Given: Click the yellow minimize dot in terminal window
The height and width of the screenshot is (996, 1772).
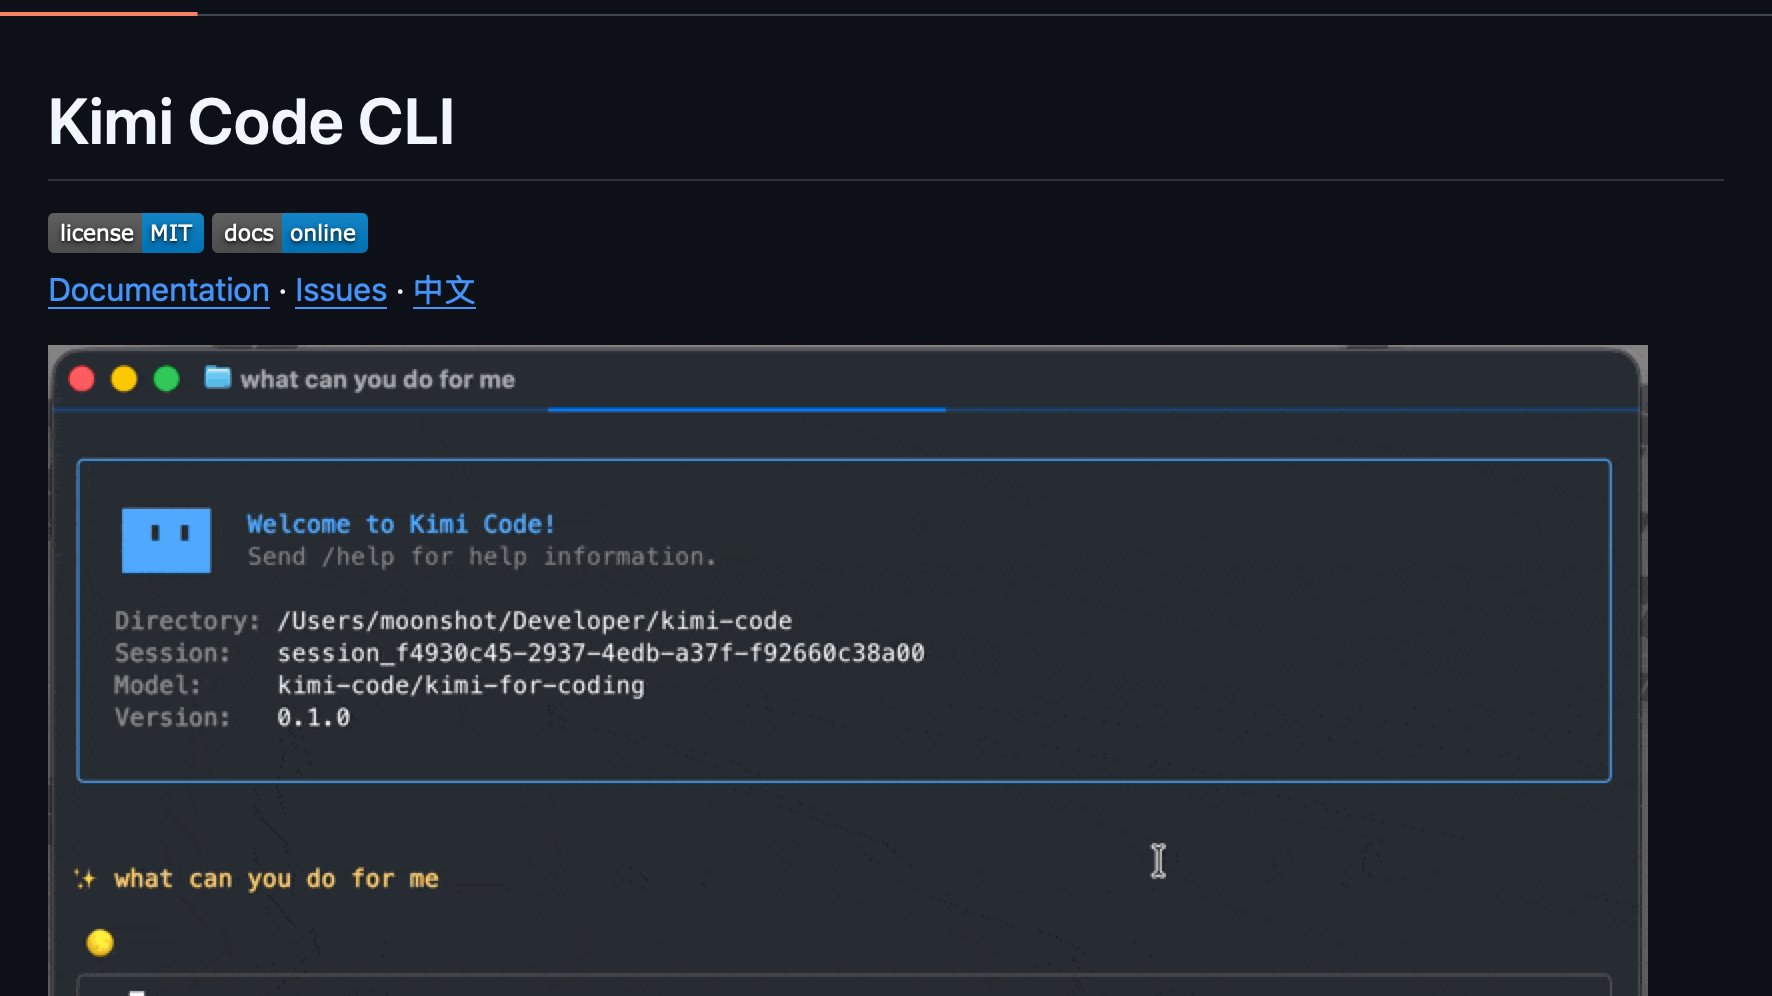Looking at the screenshot, I should (124, 379).
